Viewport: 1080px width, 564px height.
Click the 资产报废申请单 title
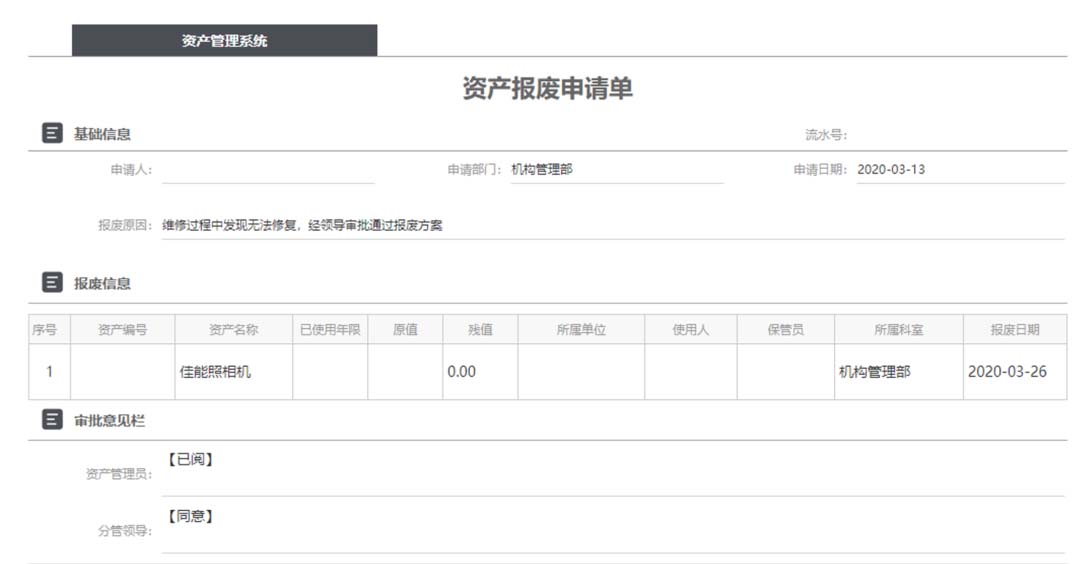point(548,89)
